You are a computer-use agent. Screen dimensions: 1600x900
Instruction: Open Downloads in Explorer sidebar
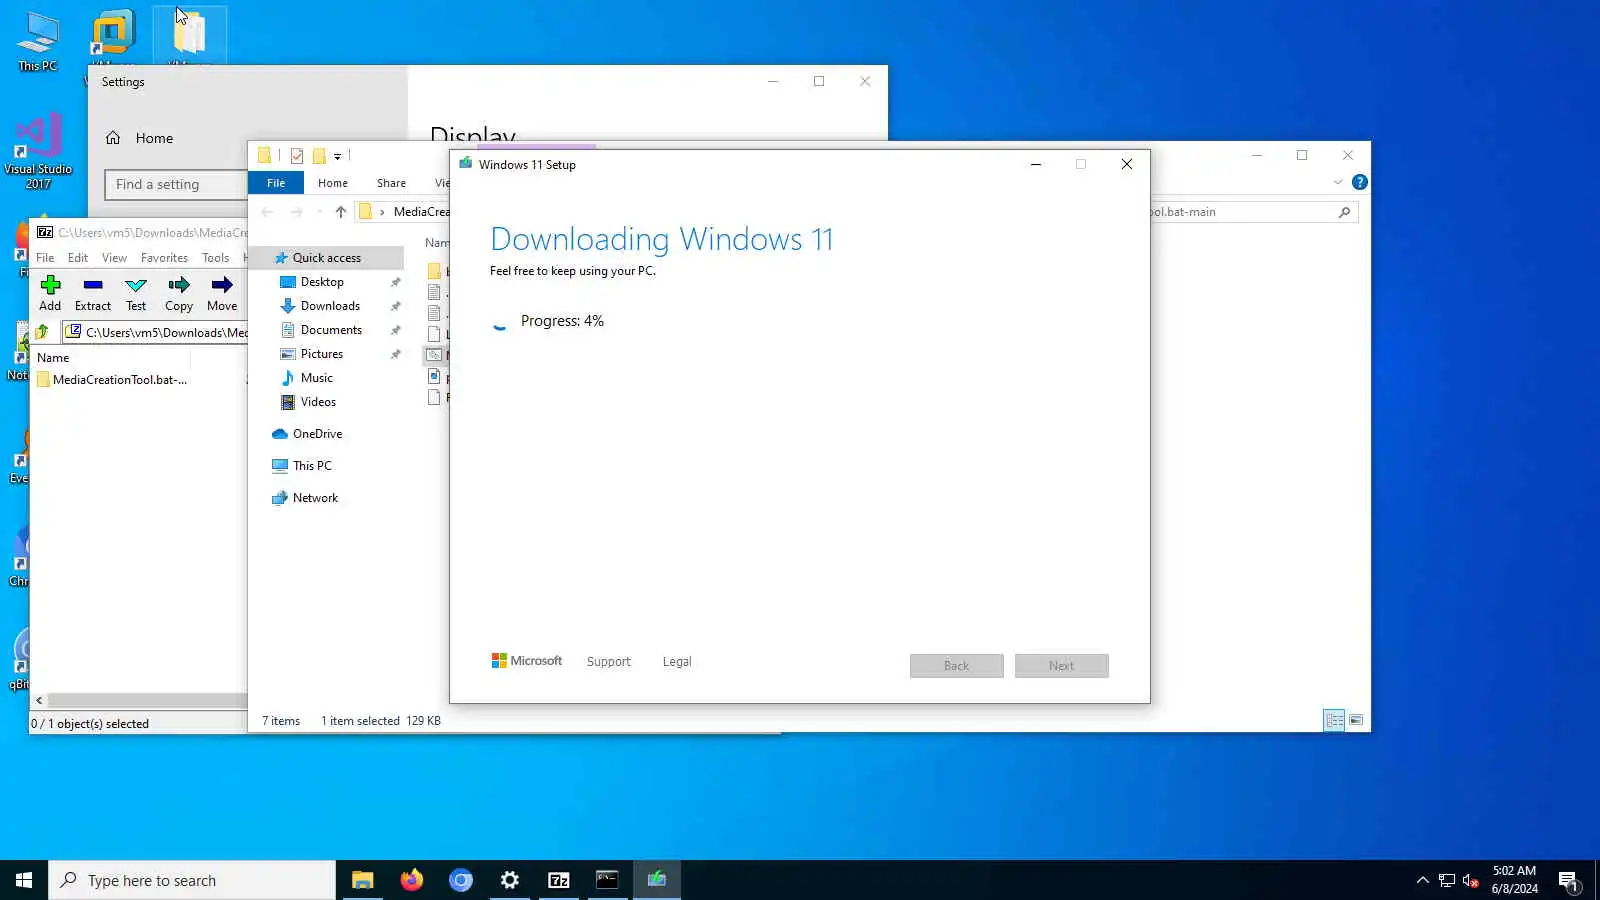coord(330,306)
